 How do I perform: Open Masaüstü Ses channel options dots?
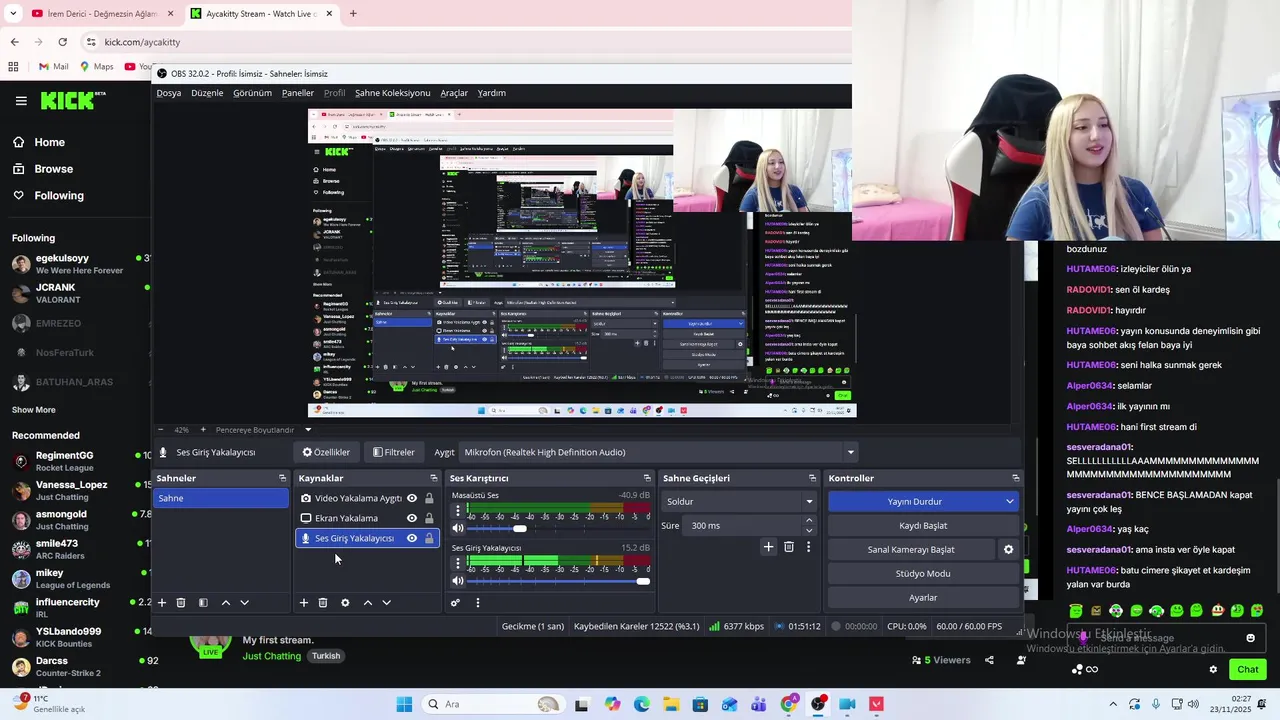(458, 510)
